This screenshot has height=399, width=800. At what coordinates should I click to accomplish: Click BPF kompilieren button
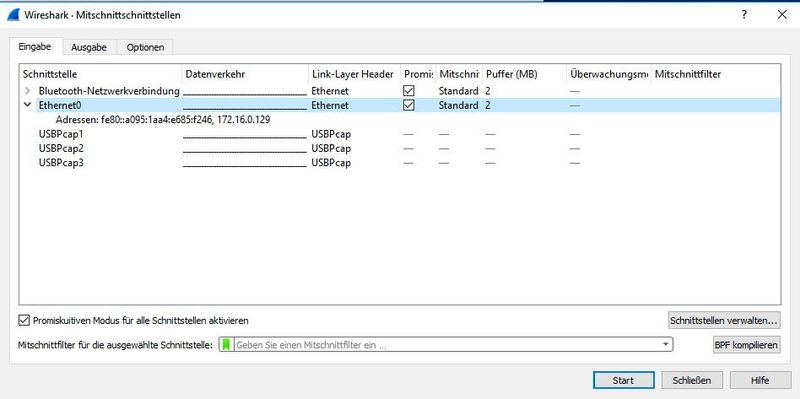[x=746, y=345]
